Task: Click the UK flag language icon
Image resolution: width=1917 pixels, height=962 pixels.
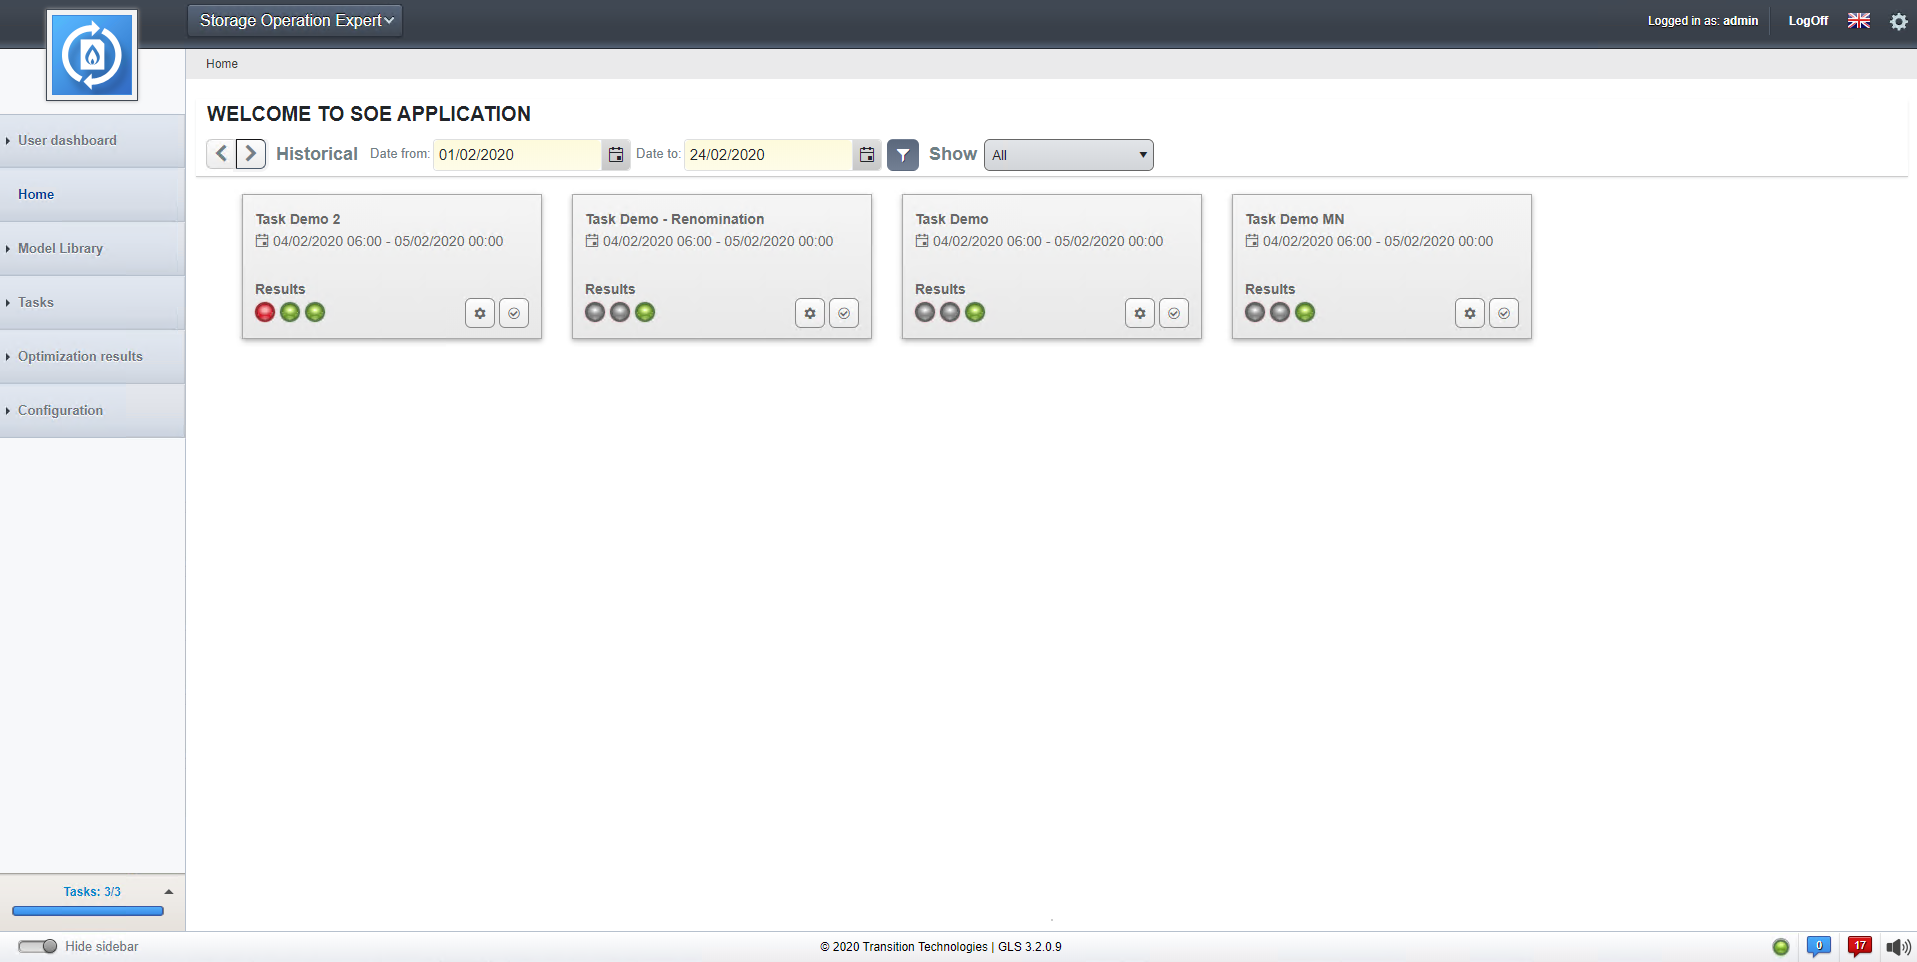Action: [1859, 21]
